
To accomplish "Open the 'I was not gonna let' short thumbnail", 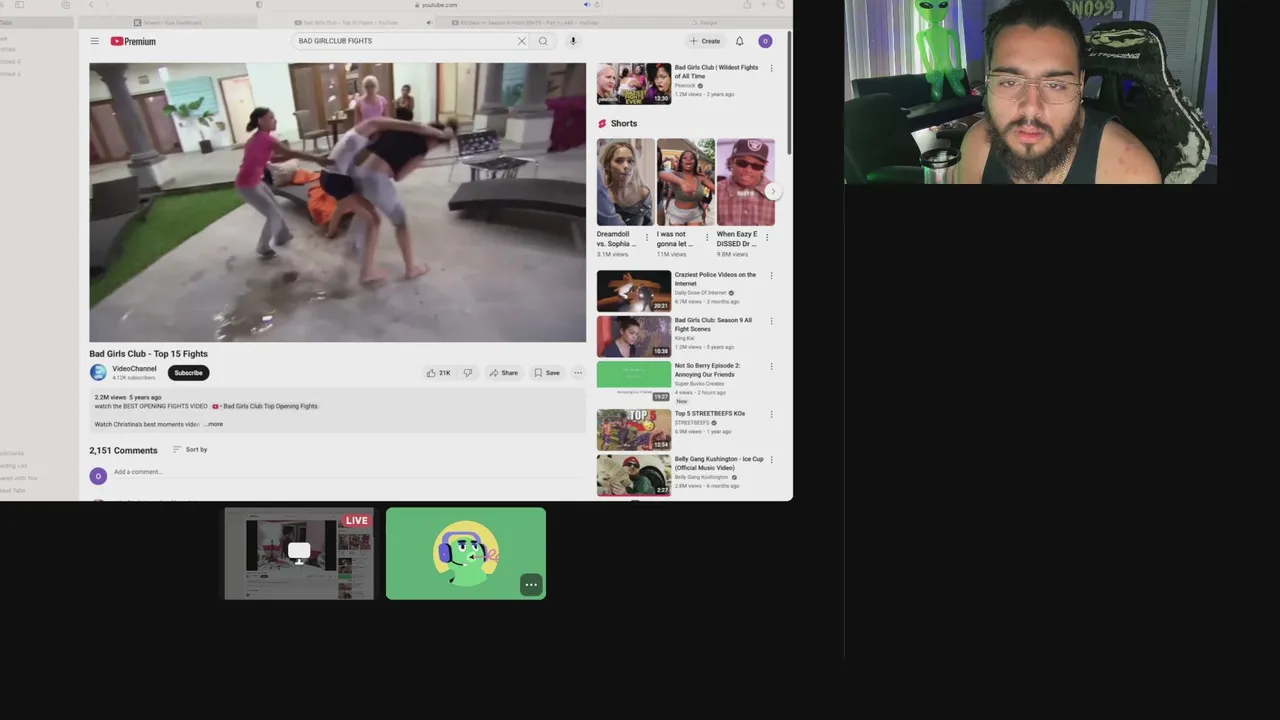I will pyautogui.click(x=685, y=182).
